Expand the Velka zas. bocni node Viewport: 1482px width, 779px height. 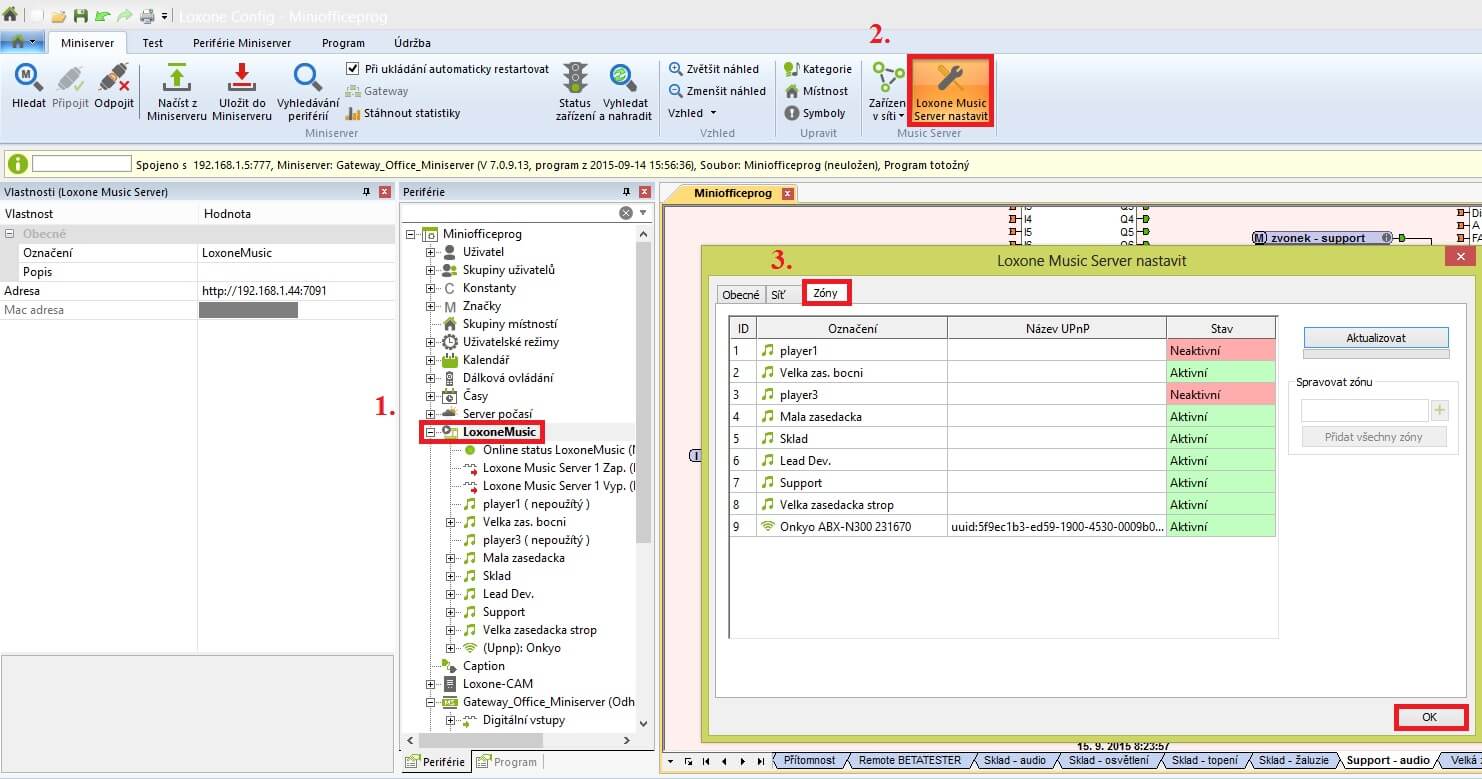tap(451, 522)
